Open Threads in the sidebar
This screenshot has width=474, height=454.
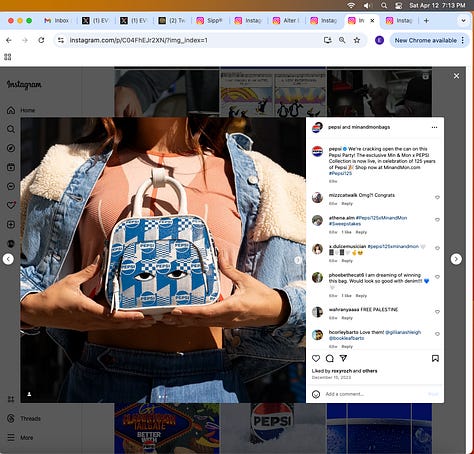point(24,419)
